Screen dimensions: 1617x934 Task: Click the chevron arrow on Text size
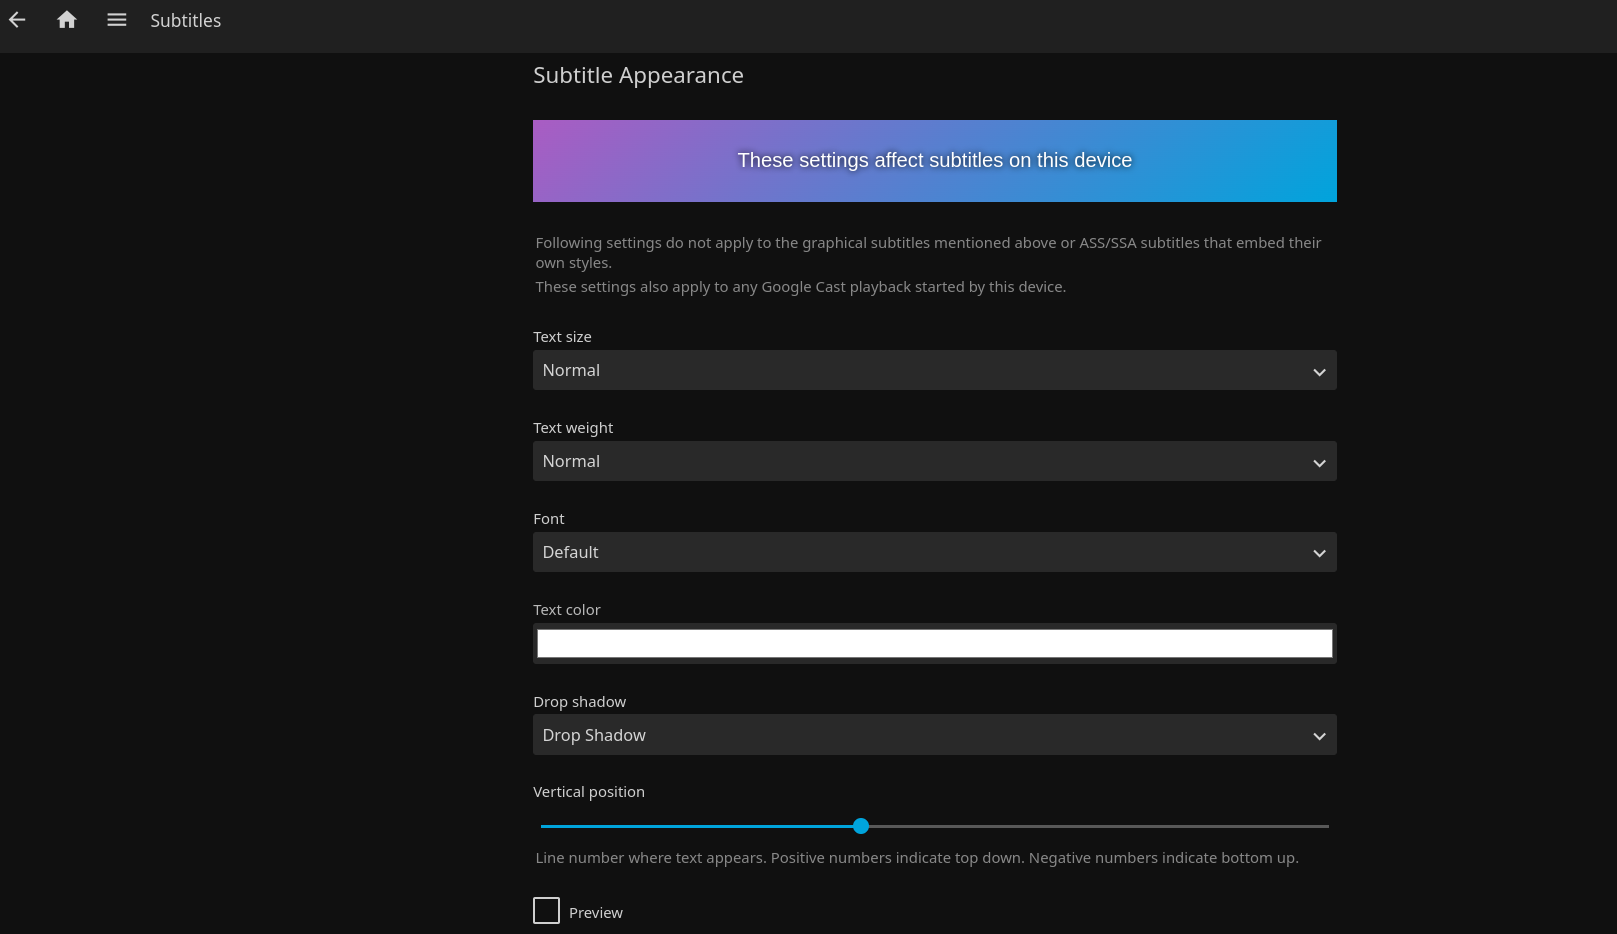(1319, 372)
